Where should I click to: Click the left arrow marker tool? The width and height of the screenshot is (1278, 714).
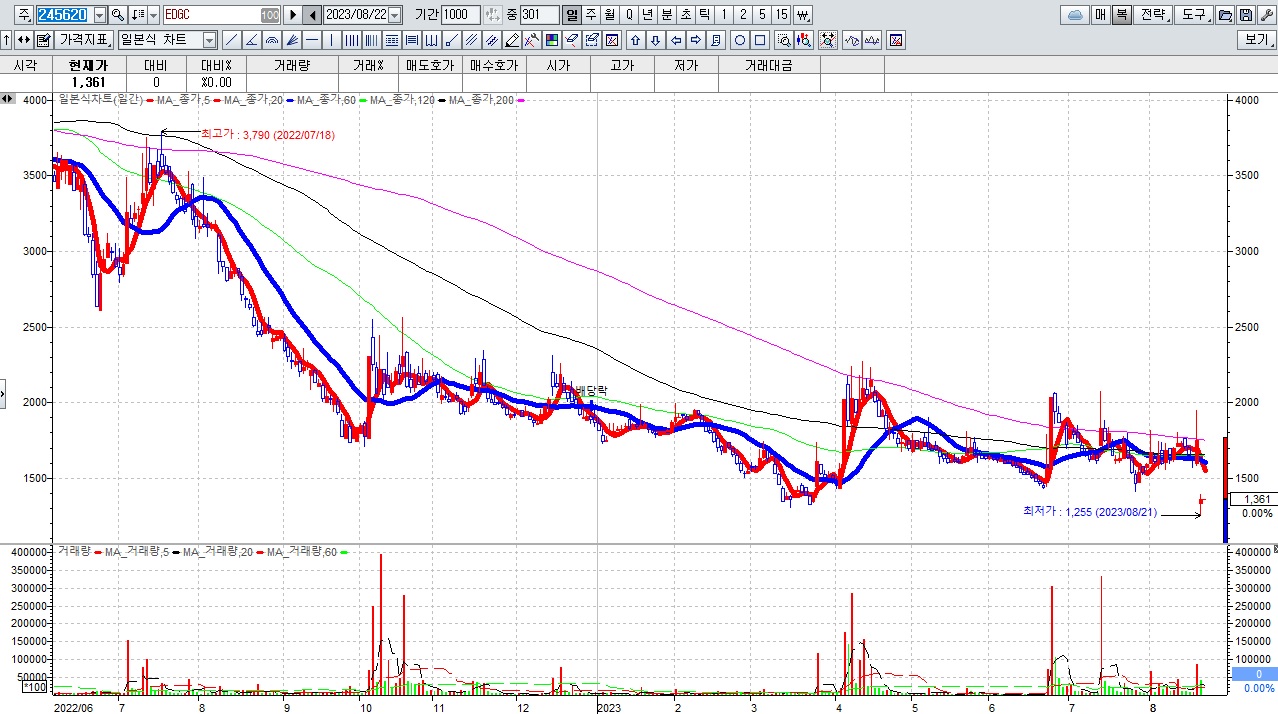pyautogui.click(x=675, y=40)
